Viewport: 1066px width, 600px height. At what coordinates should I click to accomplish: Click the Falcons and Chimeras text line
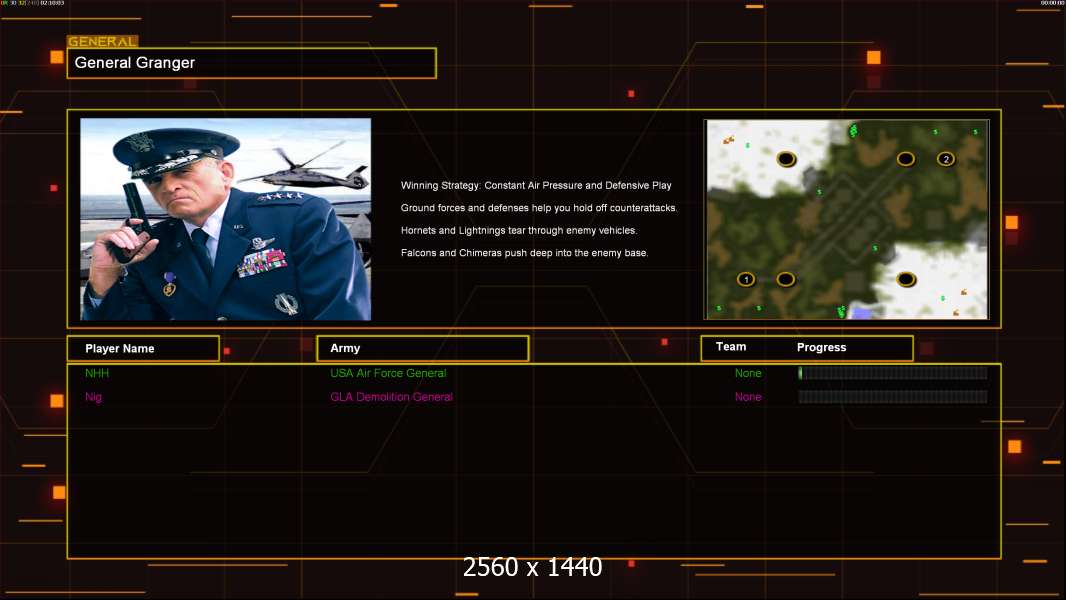524,253
